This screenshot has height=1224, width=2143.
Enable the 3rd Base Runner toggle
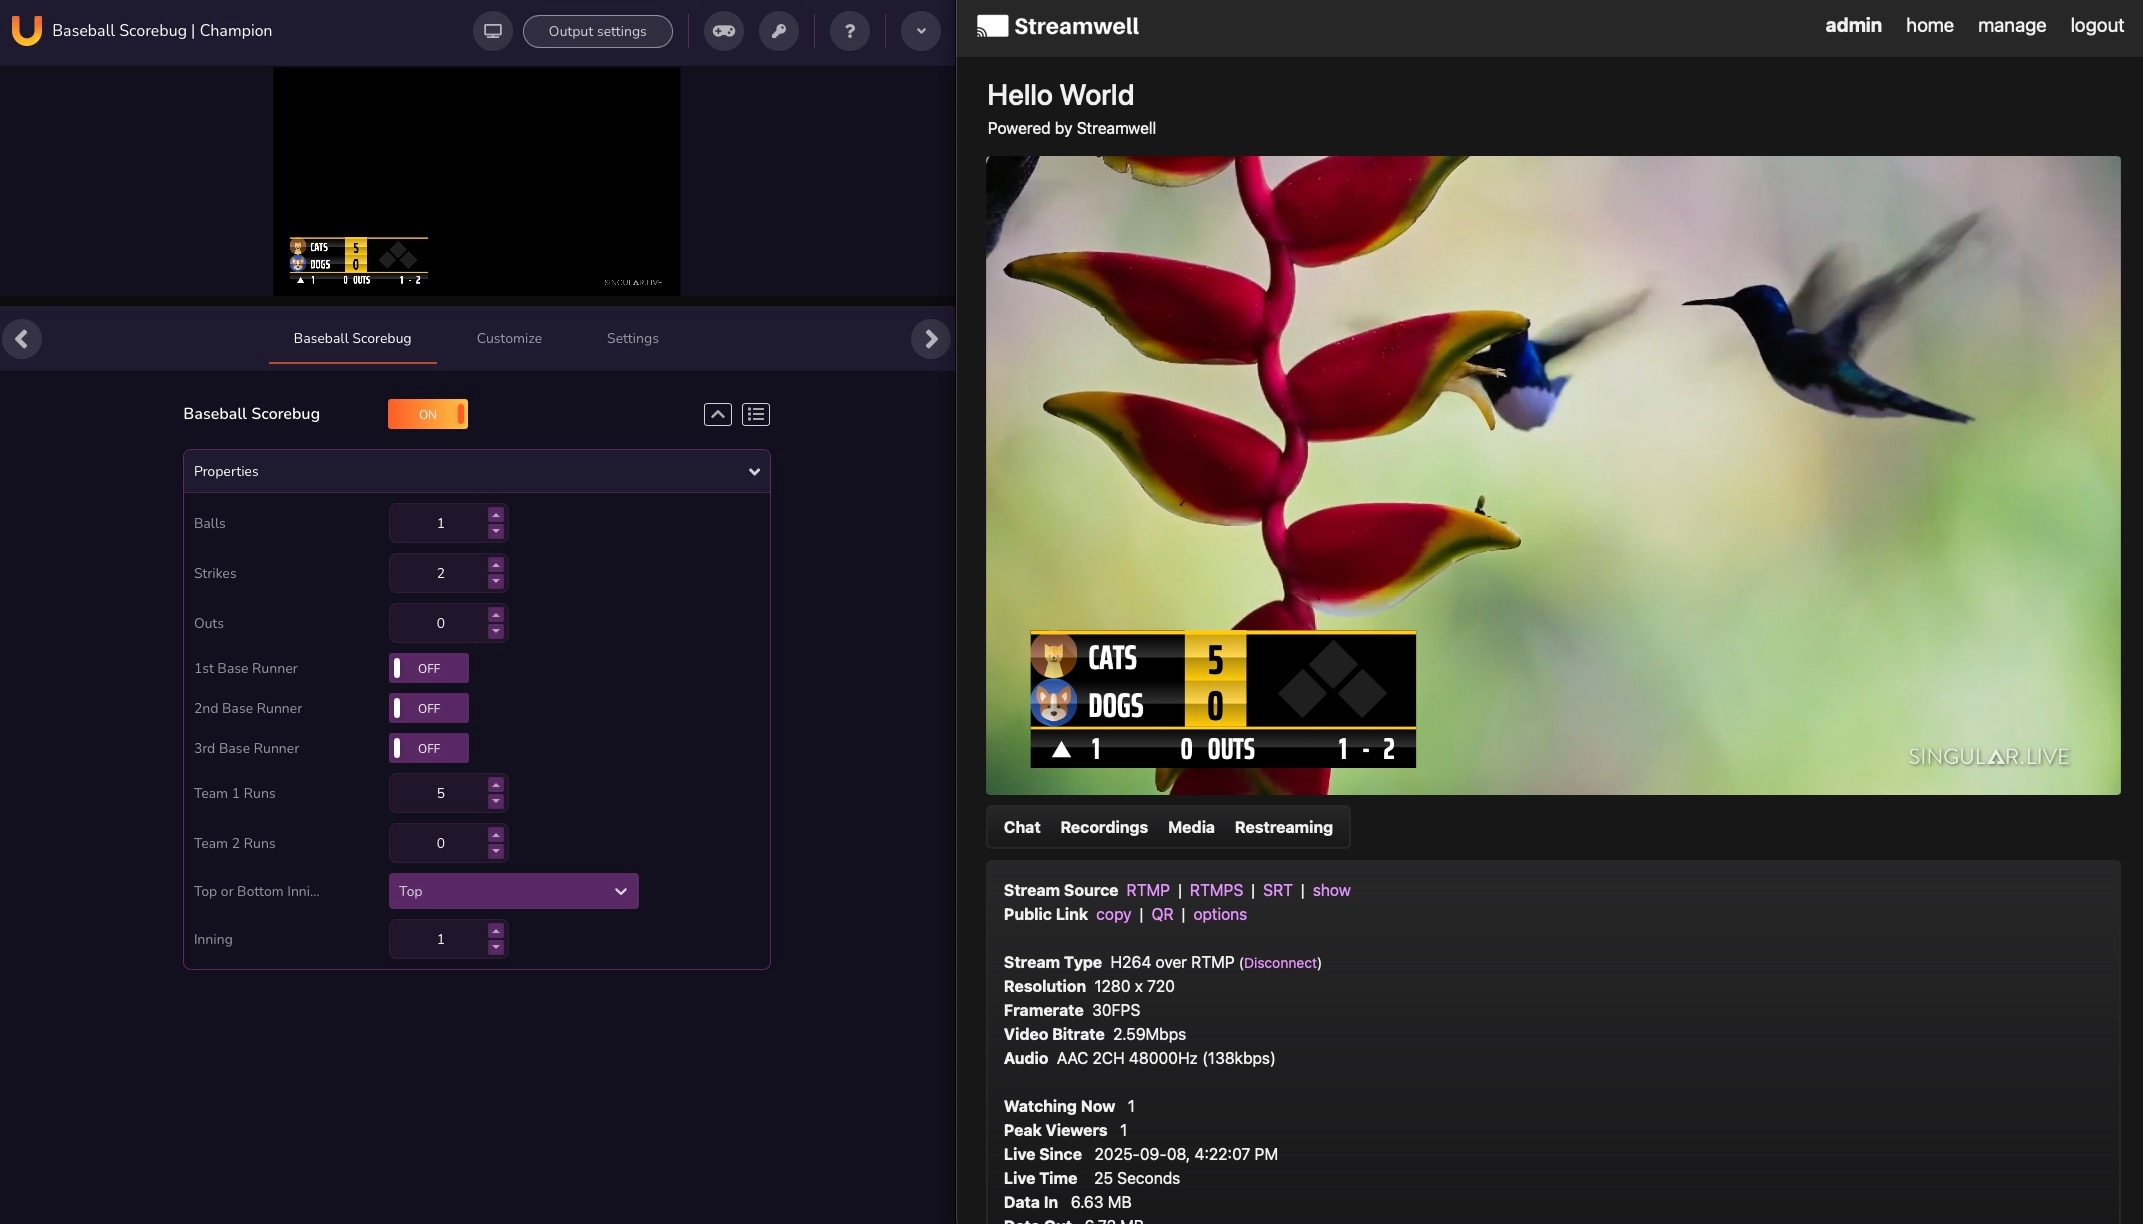(428, 748)
